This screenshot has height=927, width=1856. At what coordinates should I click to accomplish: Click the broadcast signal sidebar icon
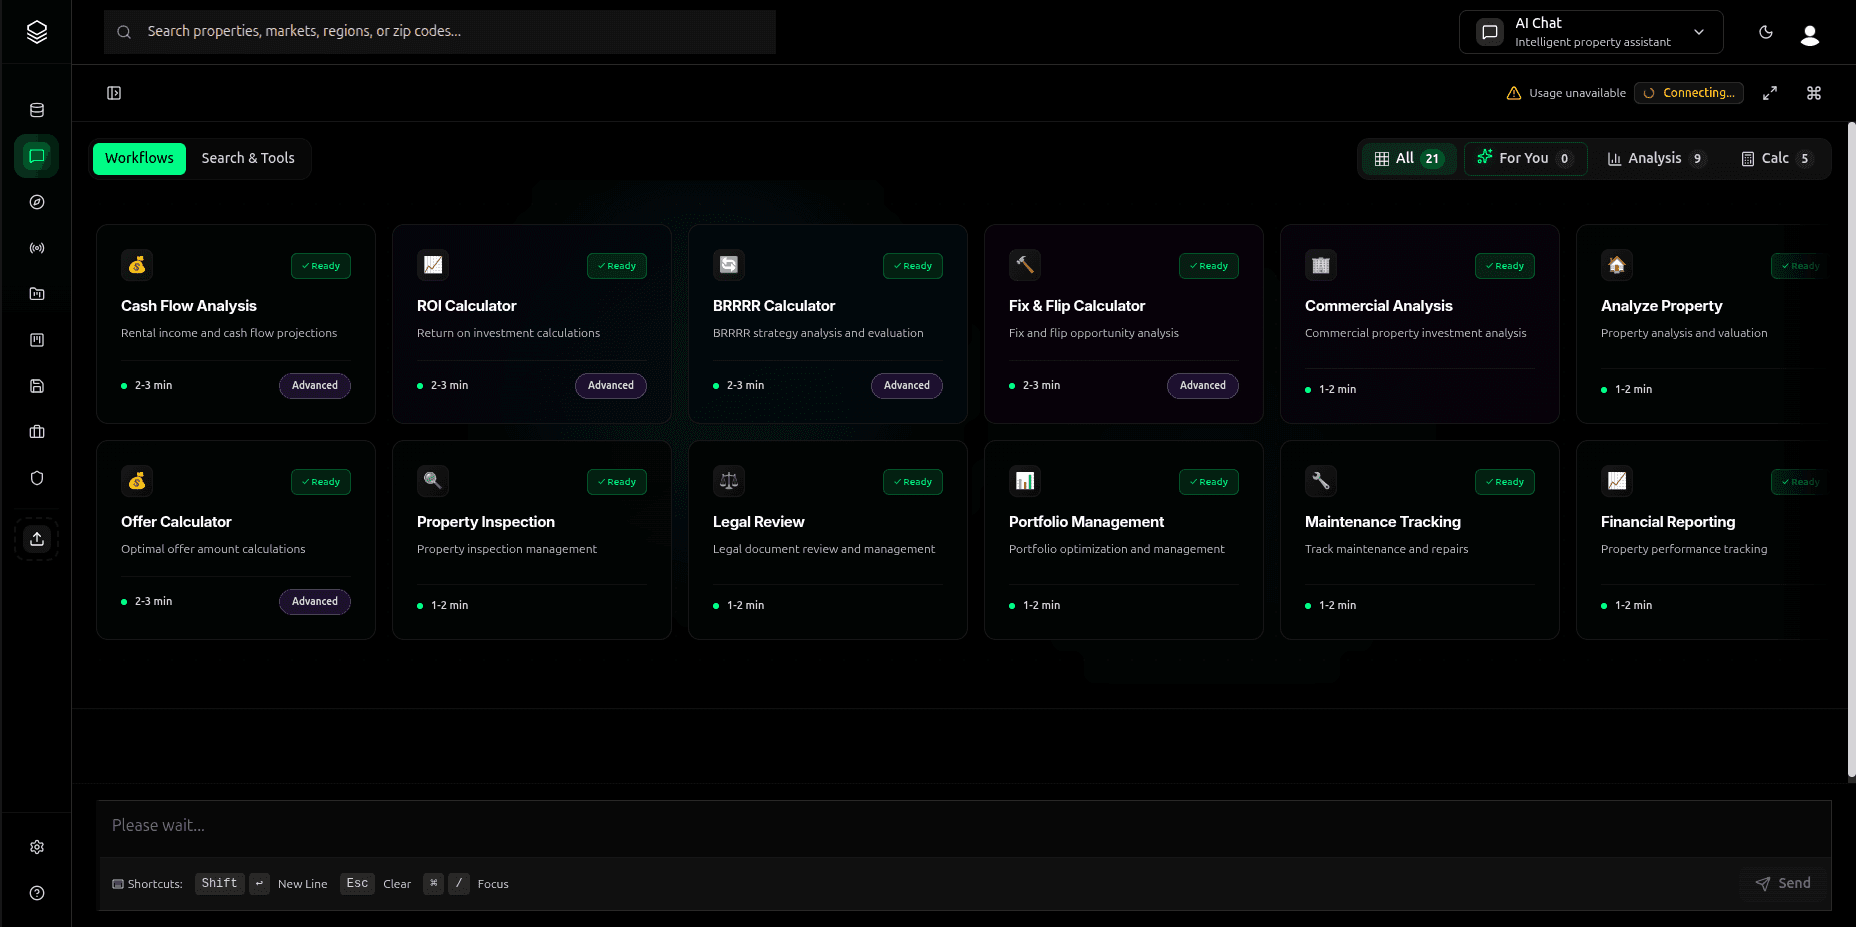(x=37, y=248)
